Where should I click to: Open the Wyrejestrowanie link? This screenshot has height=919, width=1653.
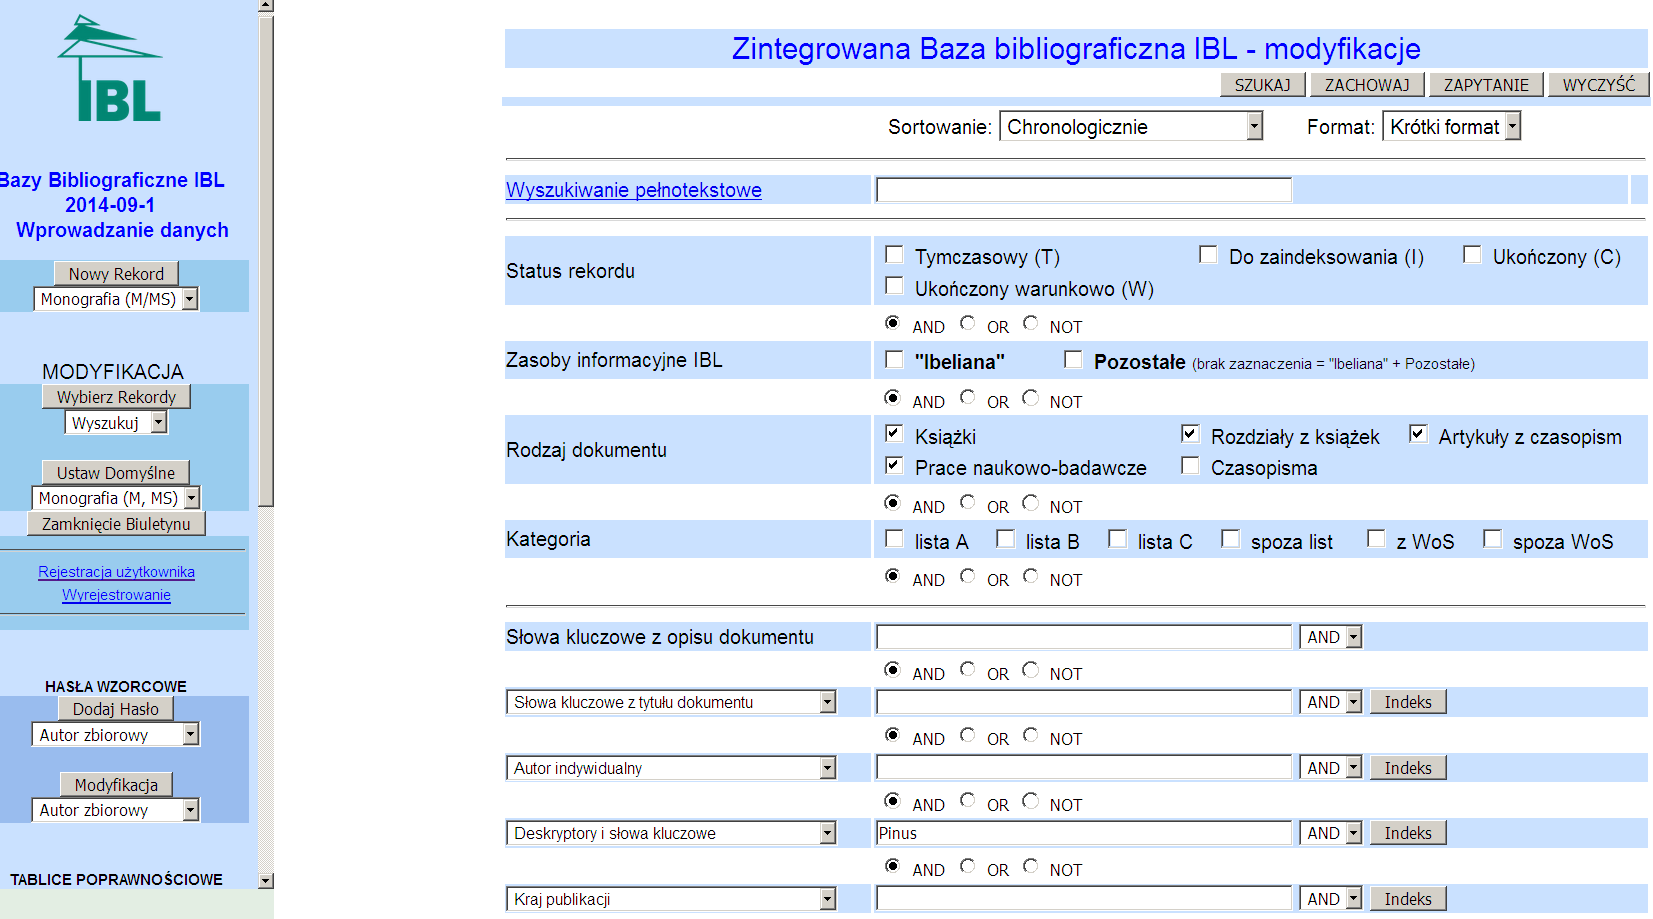(116, 595)
